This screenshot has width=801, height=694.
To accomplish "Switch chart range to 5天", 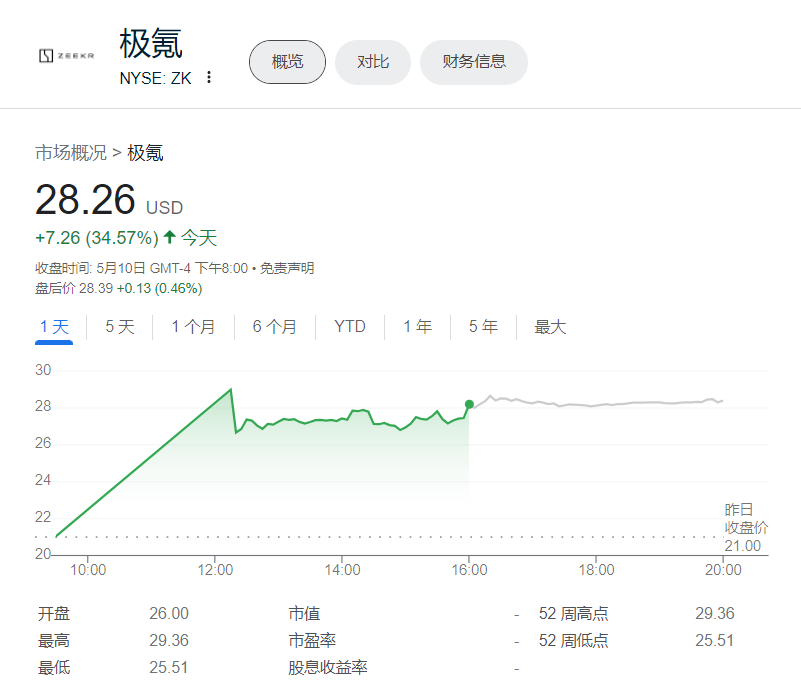I will 119,326.
